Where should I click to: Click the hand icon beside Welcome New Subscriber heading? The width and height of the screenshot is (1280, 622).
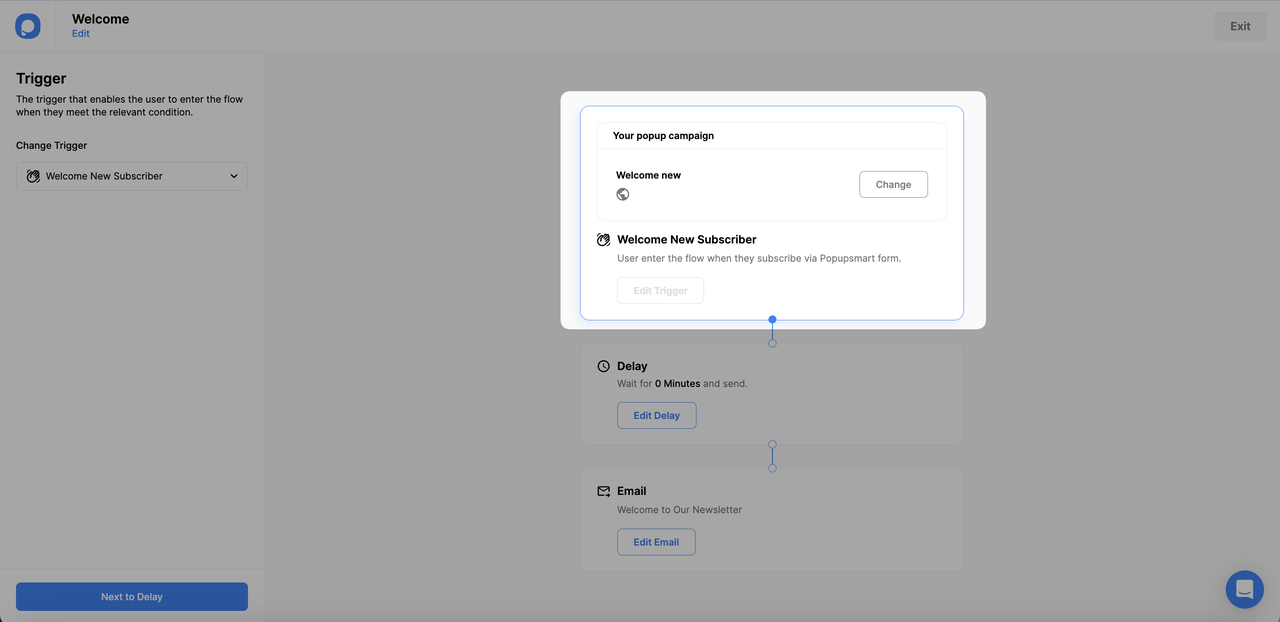[x=603, y=240]
